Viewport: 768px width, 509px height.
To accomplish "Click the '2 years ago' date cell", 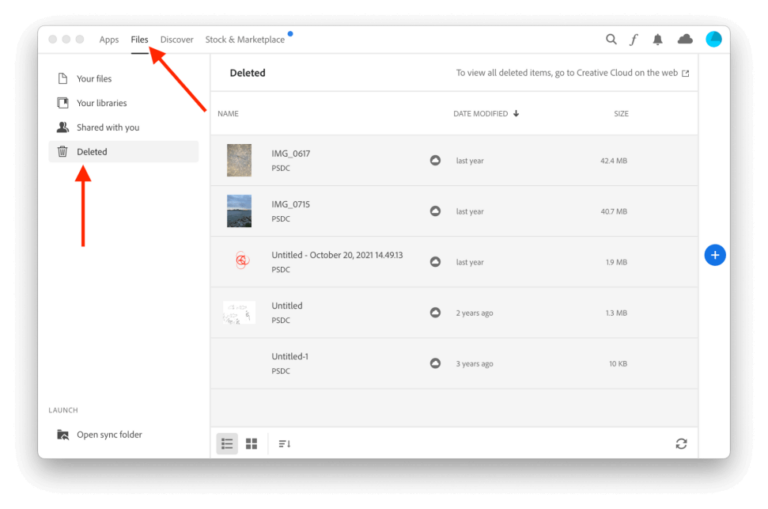I will tap(474, 313).
